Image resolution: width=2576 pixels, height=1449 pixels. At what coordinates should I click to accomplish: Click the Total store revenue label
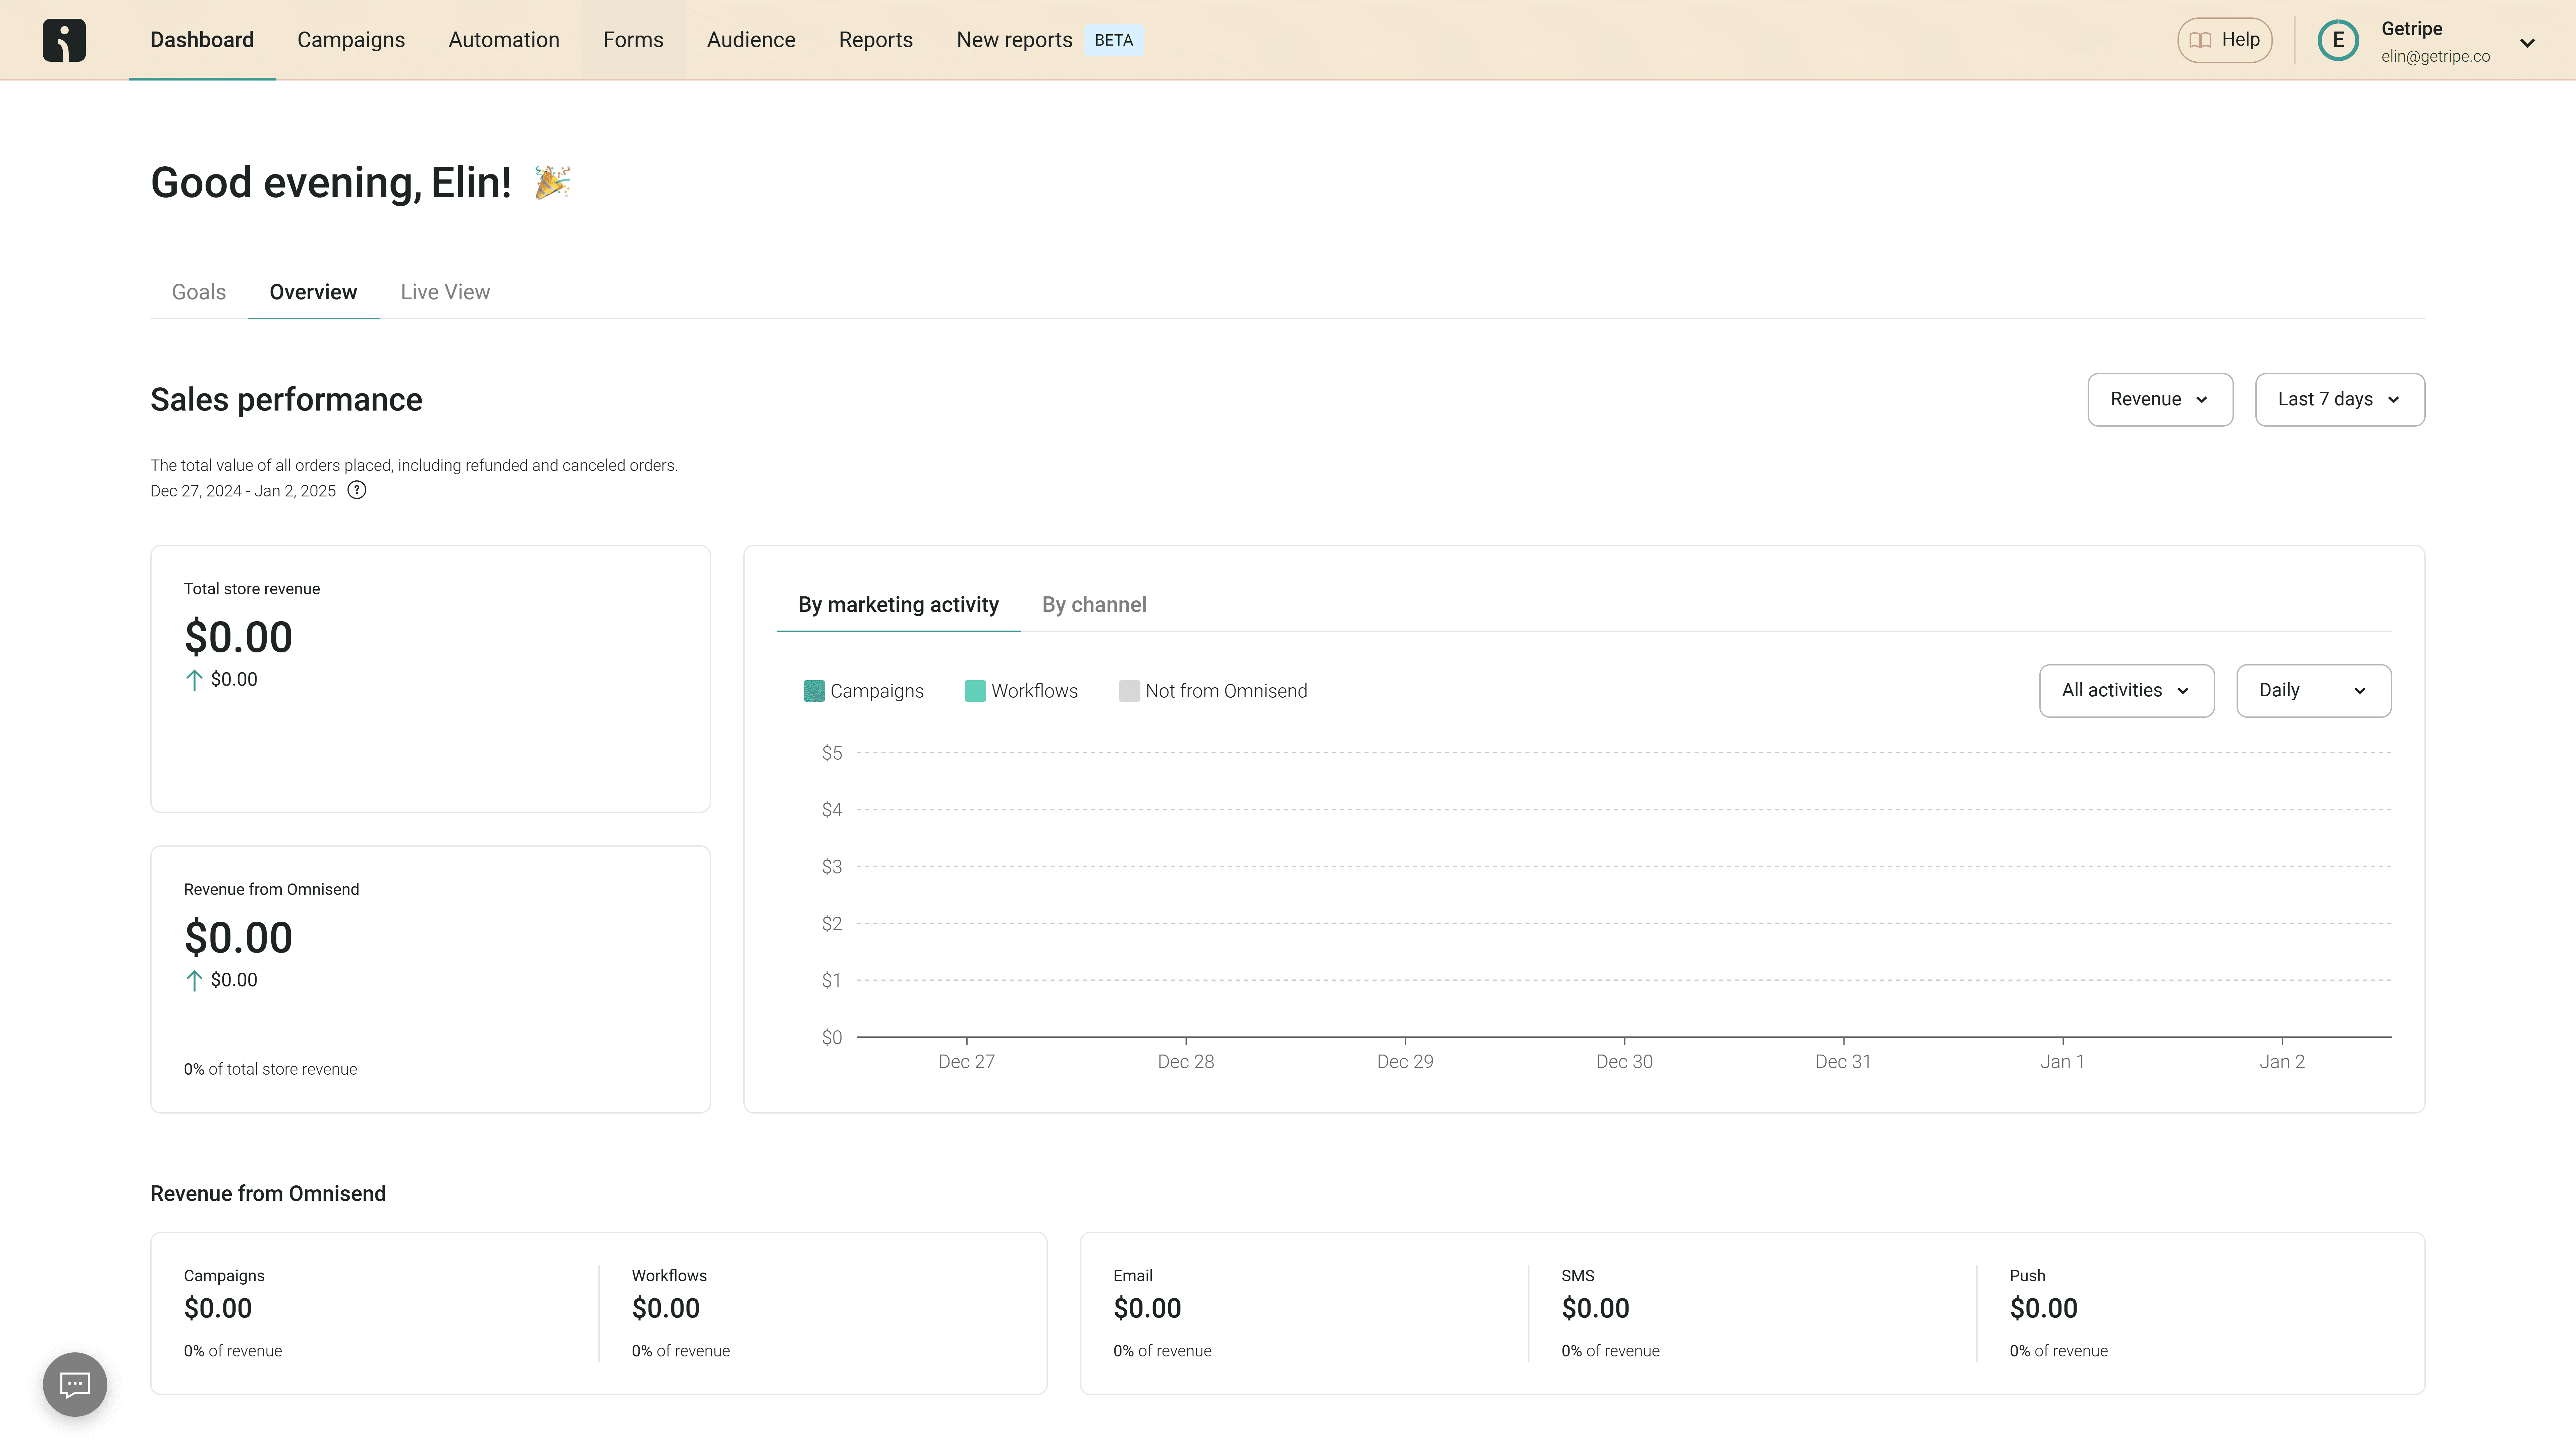[x=252, y=589]
